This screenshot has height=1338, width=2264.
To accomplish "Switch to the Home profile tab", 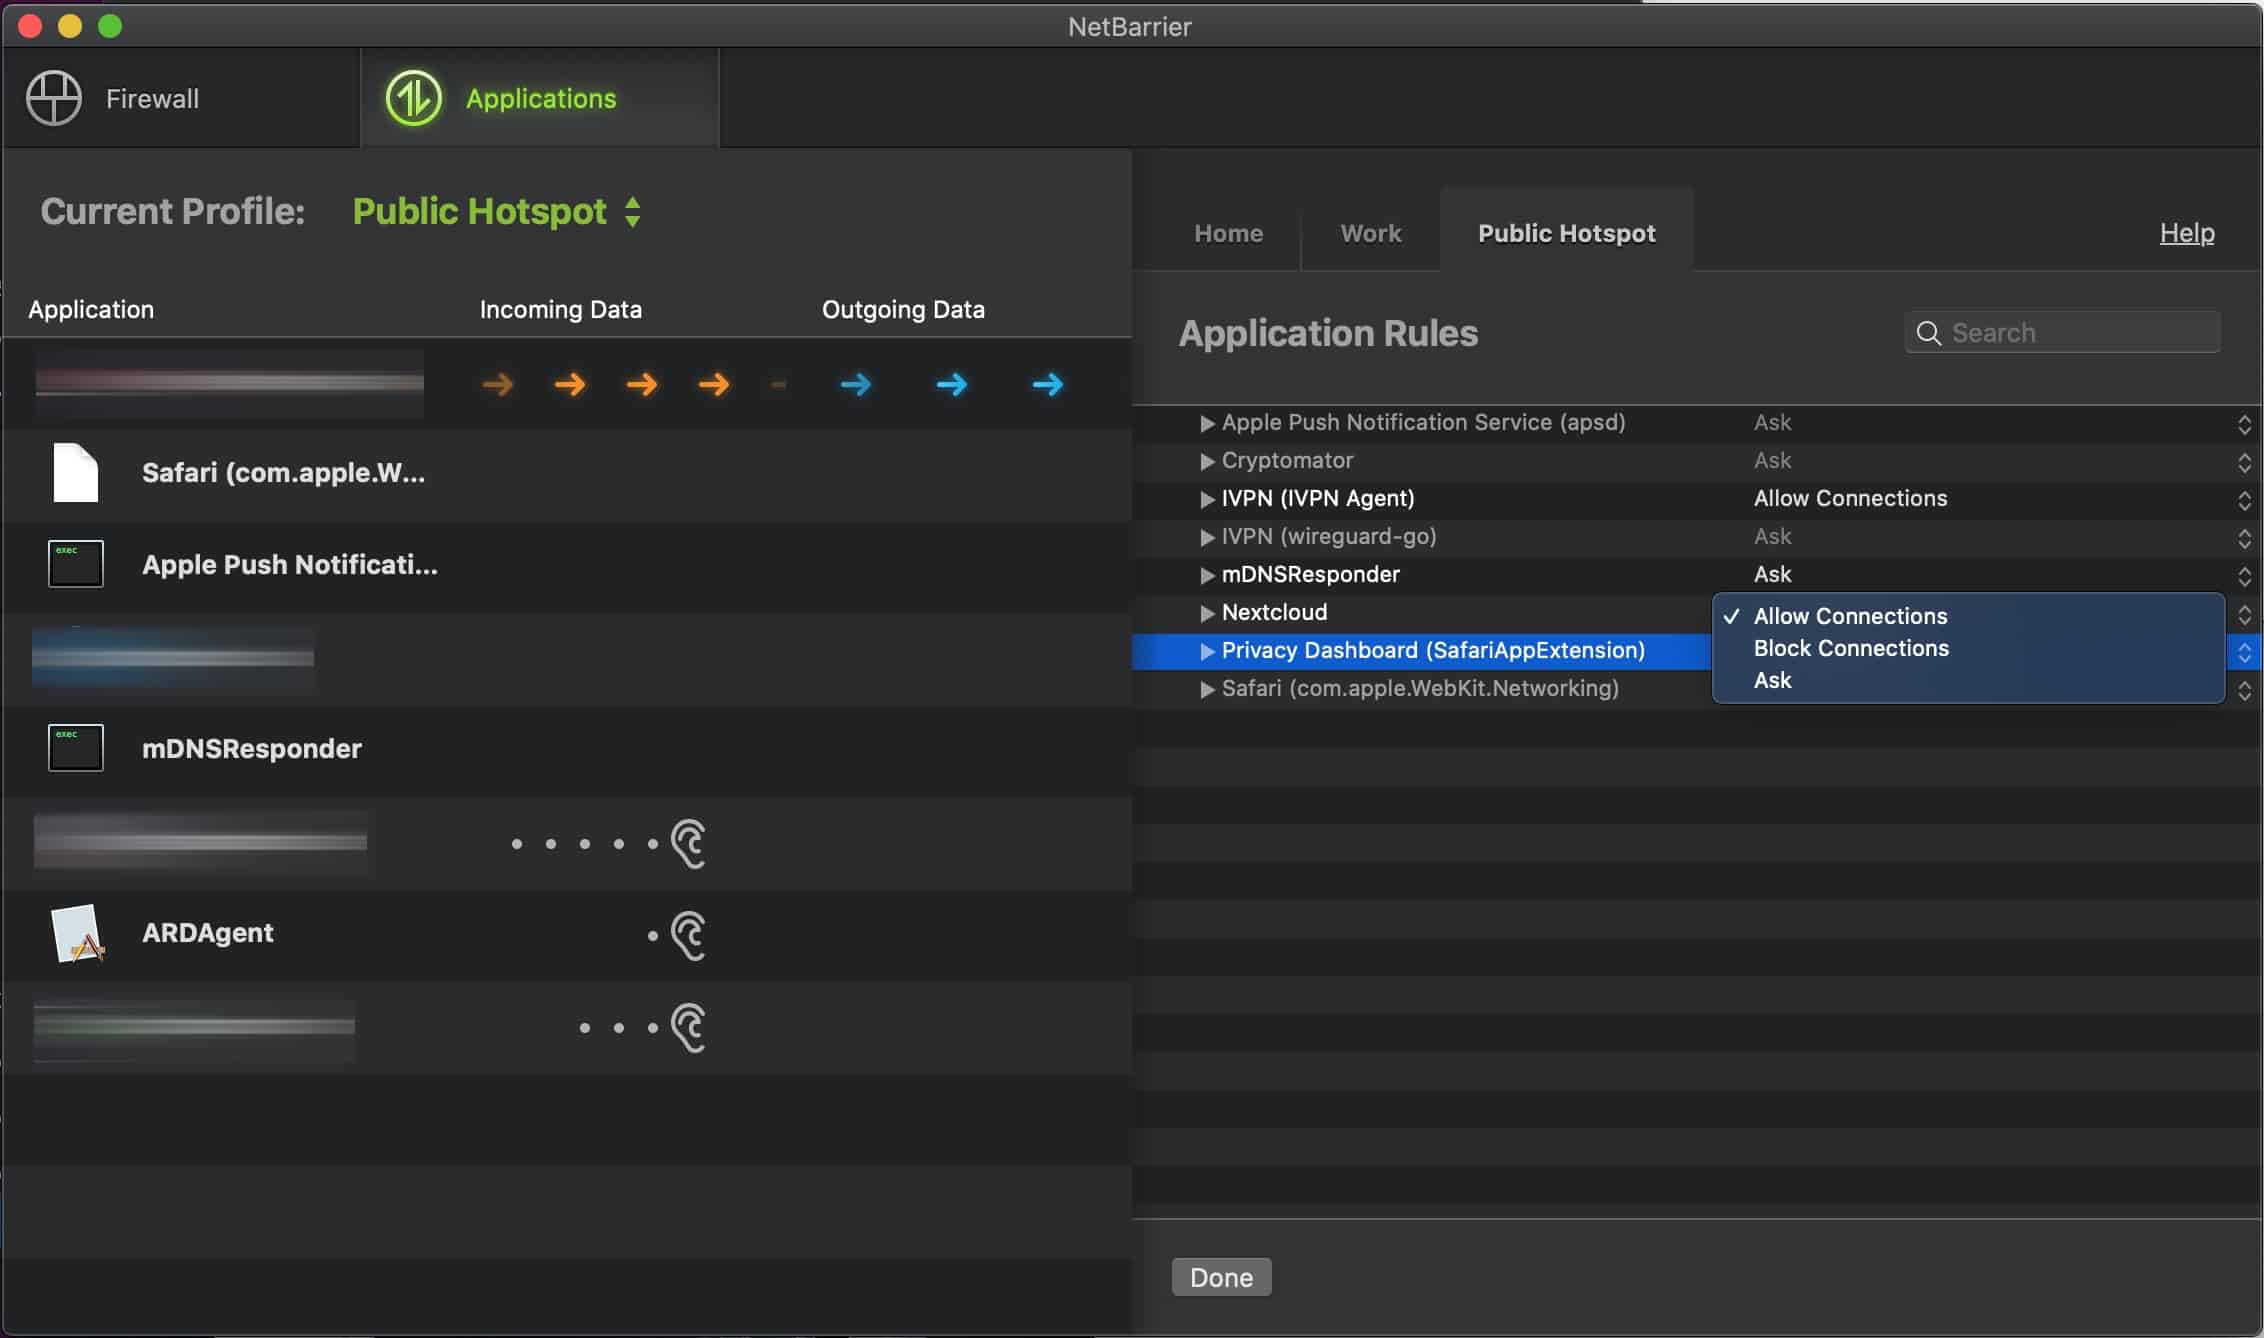I will pyautogui.click(x=1228, y=233).
